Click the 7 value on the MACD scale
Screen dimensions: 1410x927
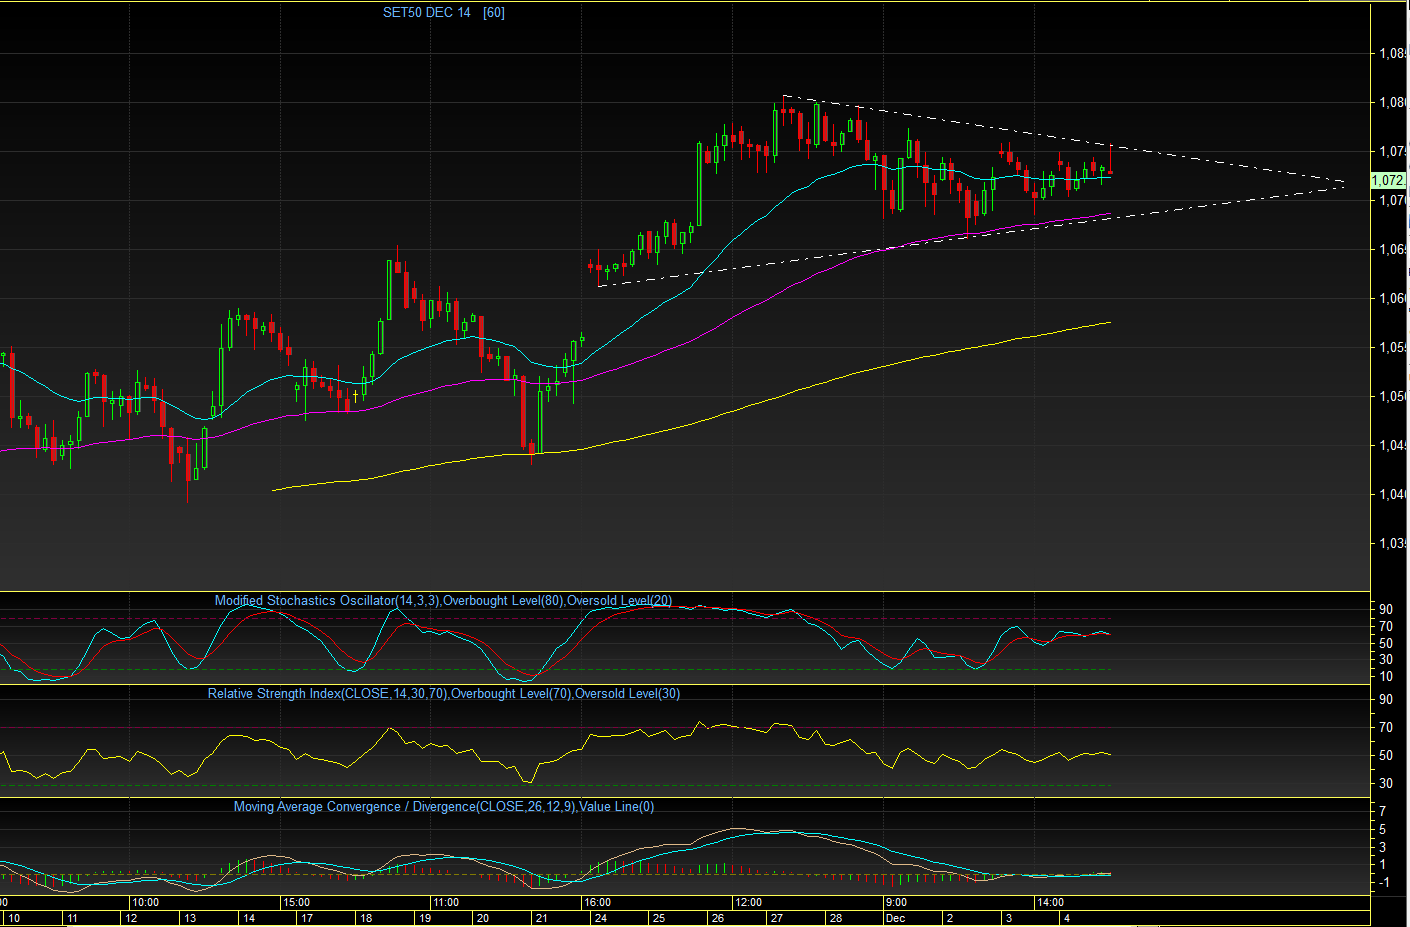[1383, 811]
